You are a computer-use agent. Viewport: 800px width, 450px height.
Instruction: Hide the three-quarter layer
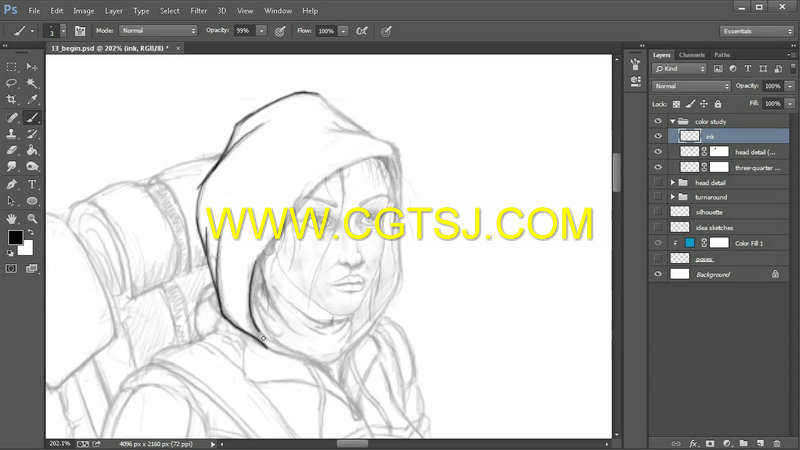(658, 167)
